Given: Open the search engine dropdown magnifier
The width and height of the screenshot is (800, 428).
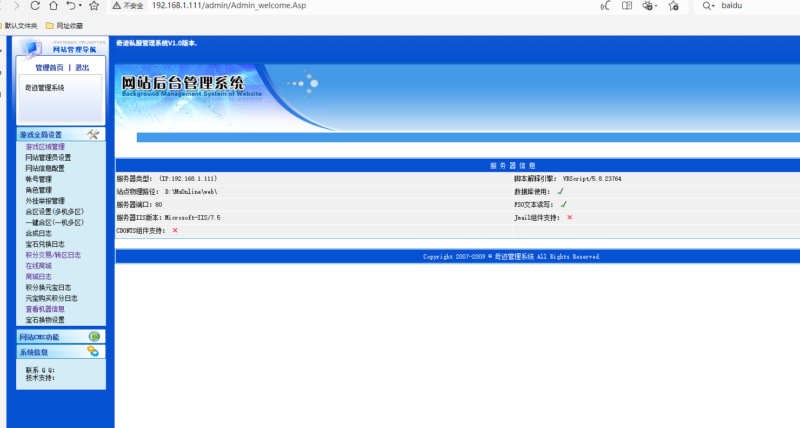Looking at the screenshot, I should [x=708, y=6].
